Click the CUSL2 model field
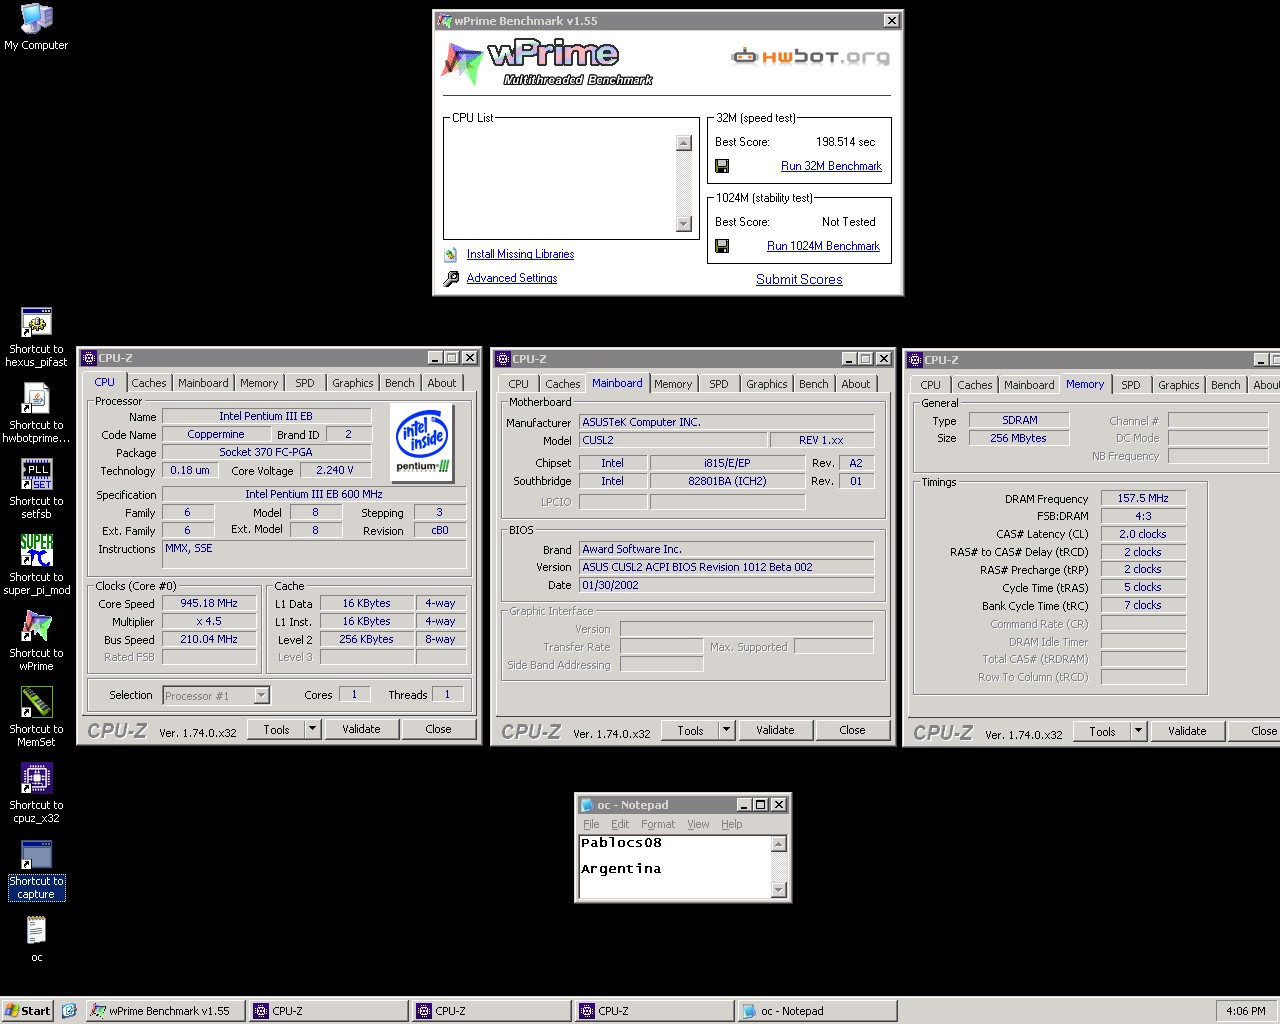Image resolution: width=1280 pixels, height=1024 pixels. (x=673, y=440)
